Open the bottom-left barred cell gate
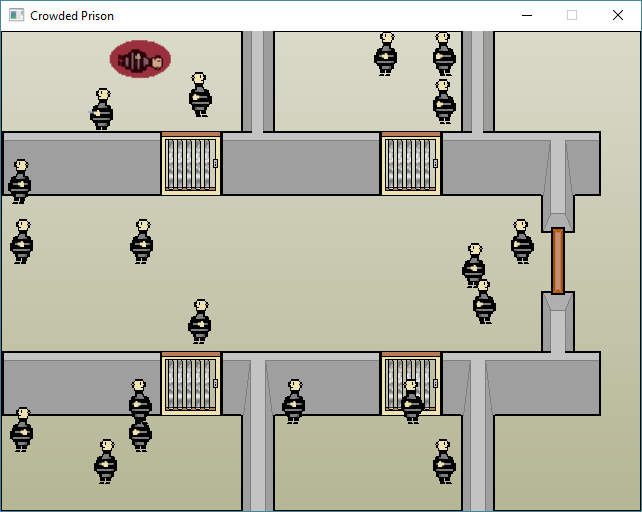Screen dimensions: 642x512 (191, 383)
